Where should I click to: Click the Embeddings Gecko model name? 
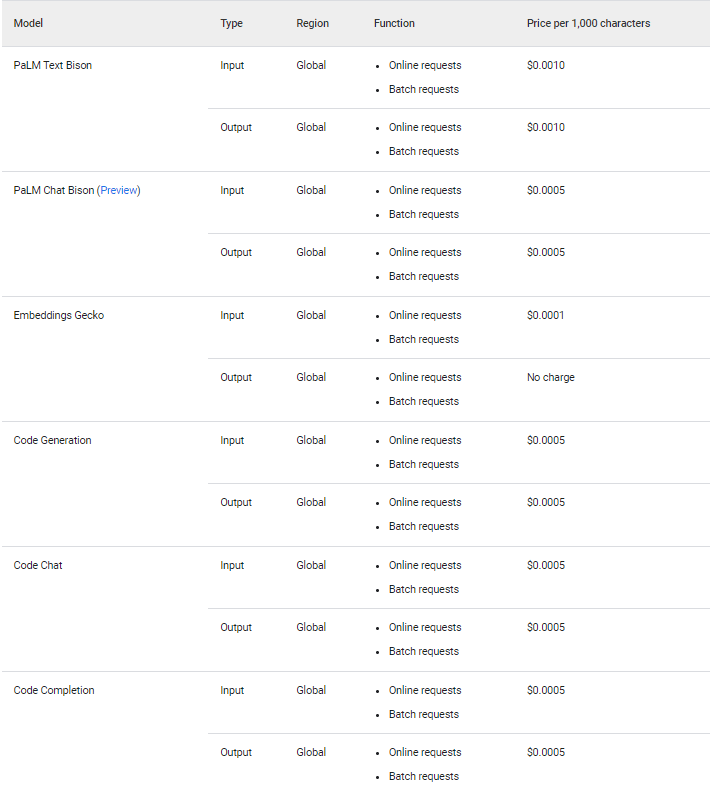(59, 316)
